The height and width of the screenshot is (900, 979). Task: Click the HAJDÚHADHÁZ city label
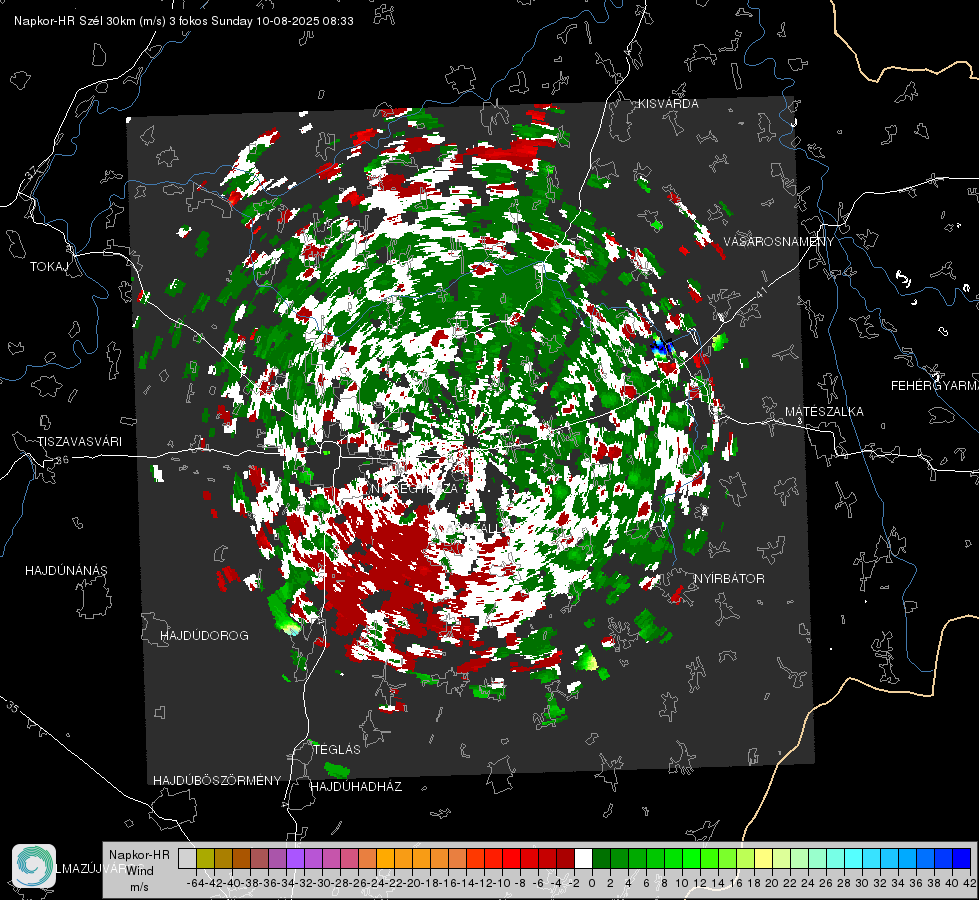pyautogui.click(x=356, y=787)
